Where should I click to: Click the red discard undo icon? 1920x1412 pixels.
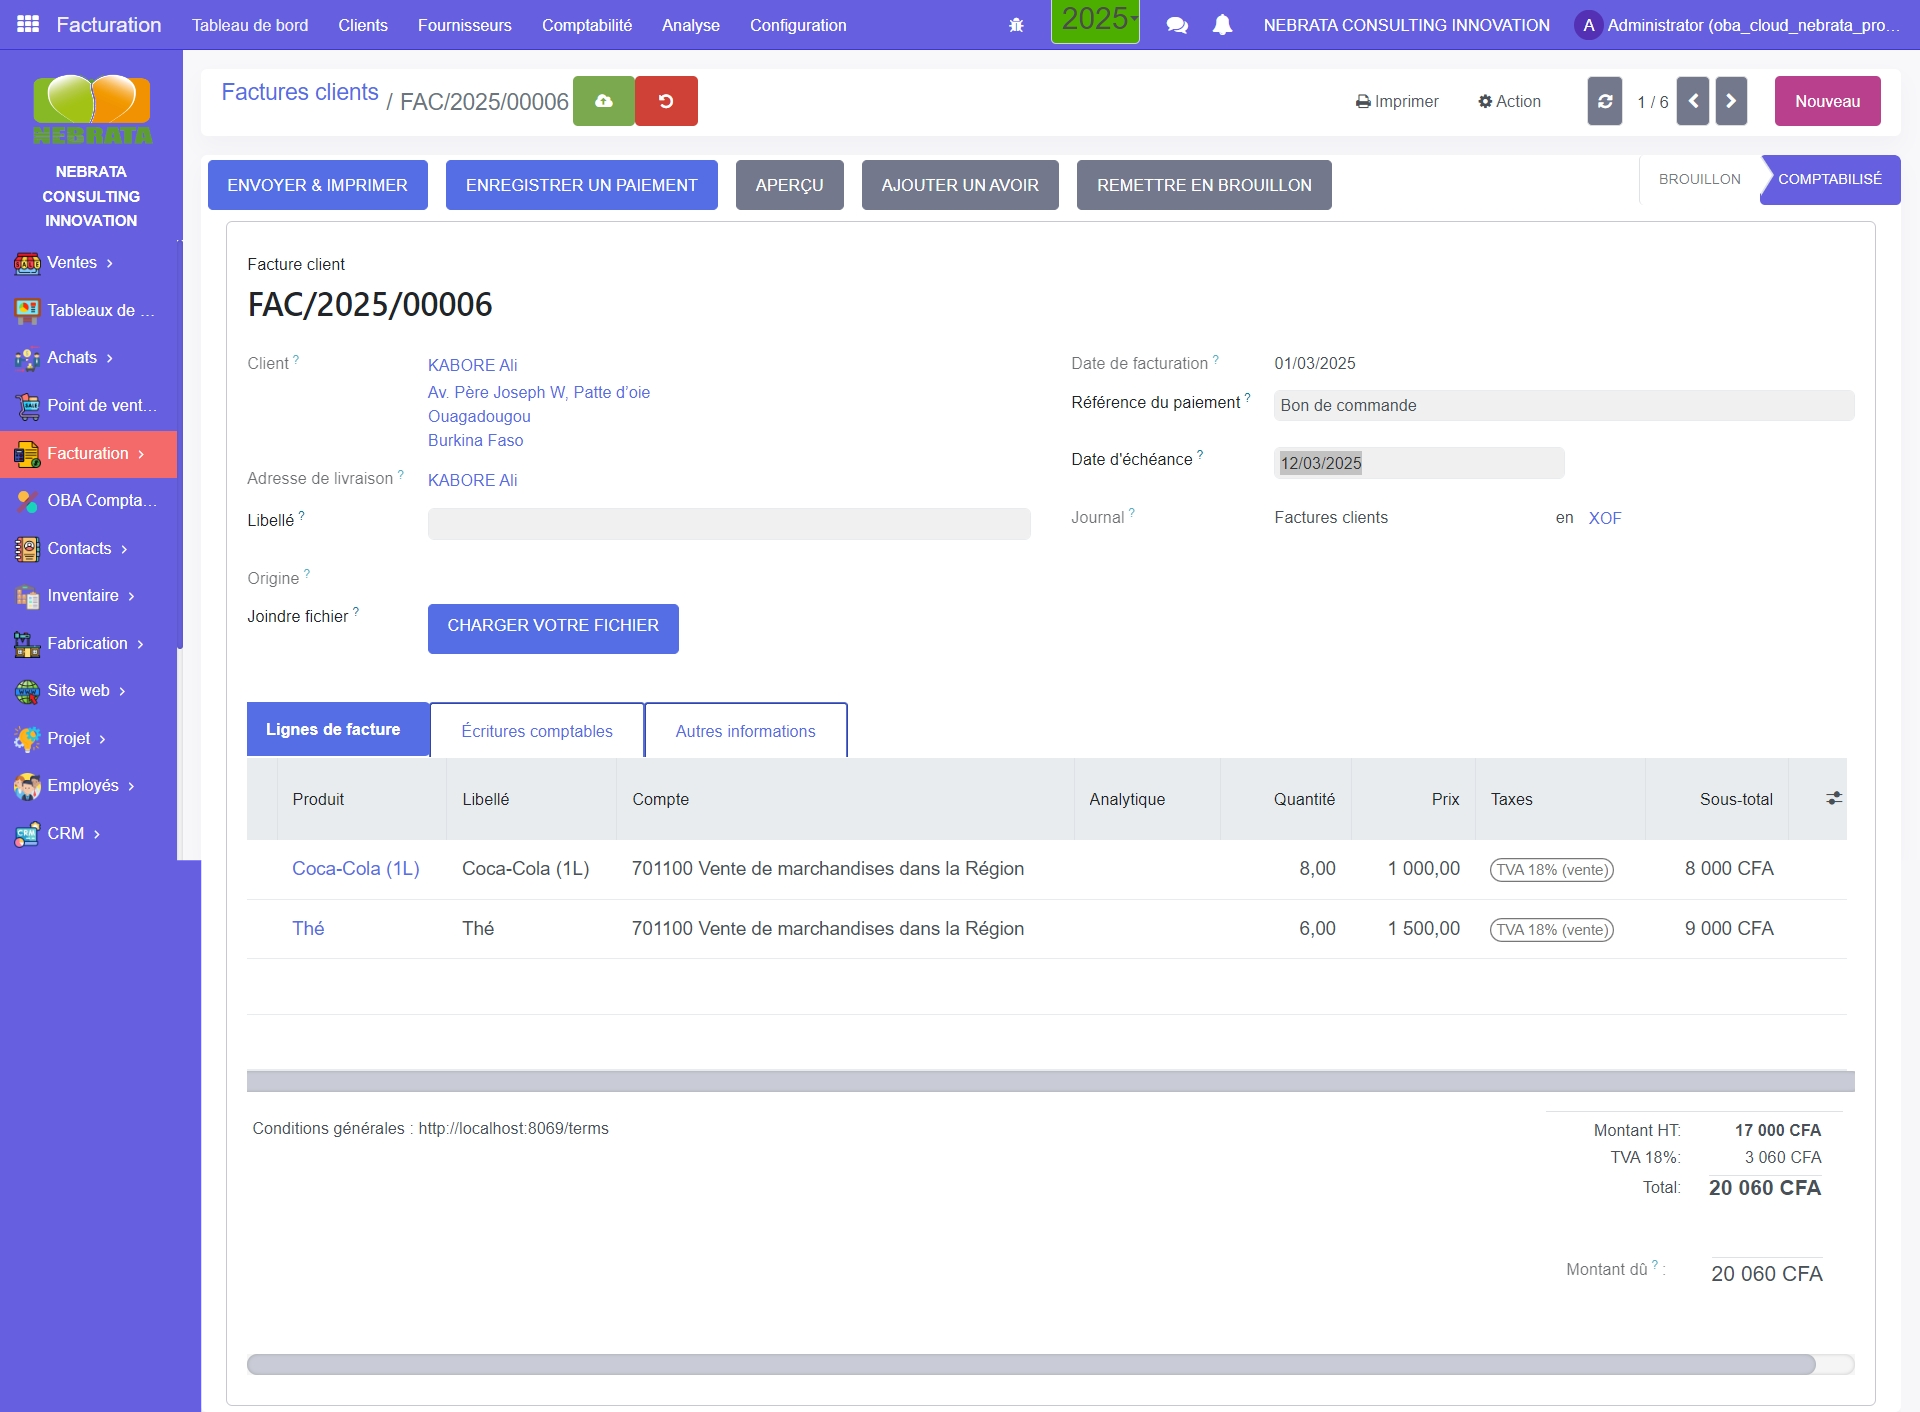[x=666, y=101]
